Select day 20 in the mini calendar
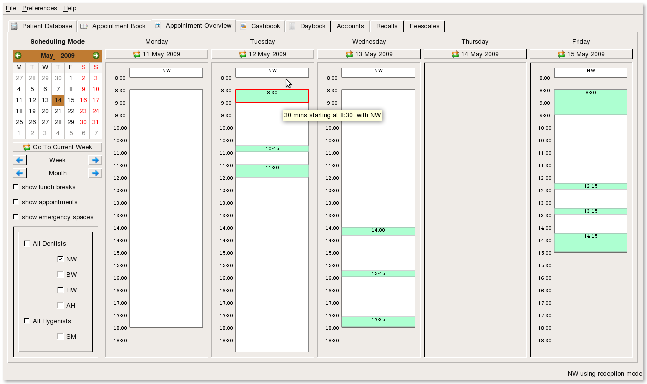The image size is (647, 384). (x=45, y=111)
